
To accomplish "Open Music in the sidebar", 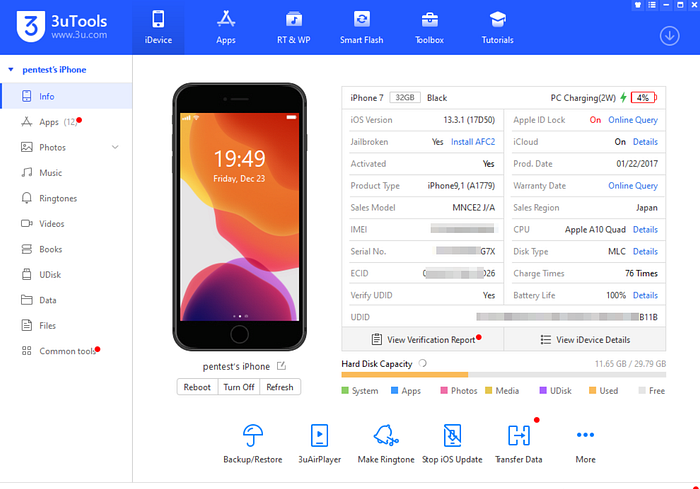I will click(x=67, y=172).
